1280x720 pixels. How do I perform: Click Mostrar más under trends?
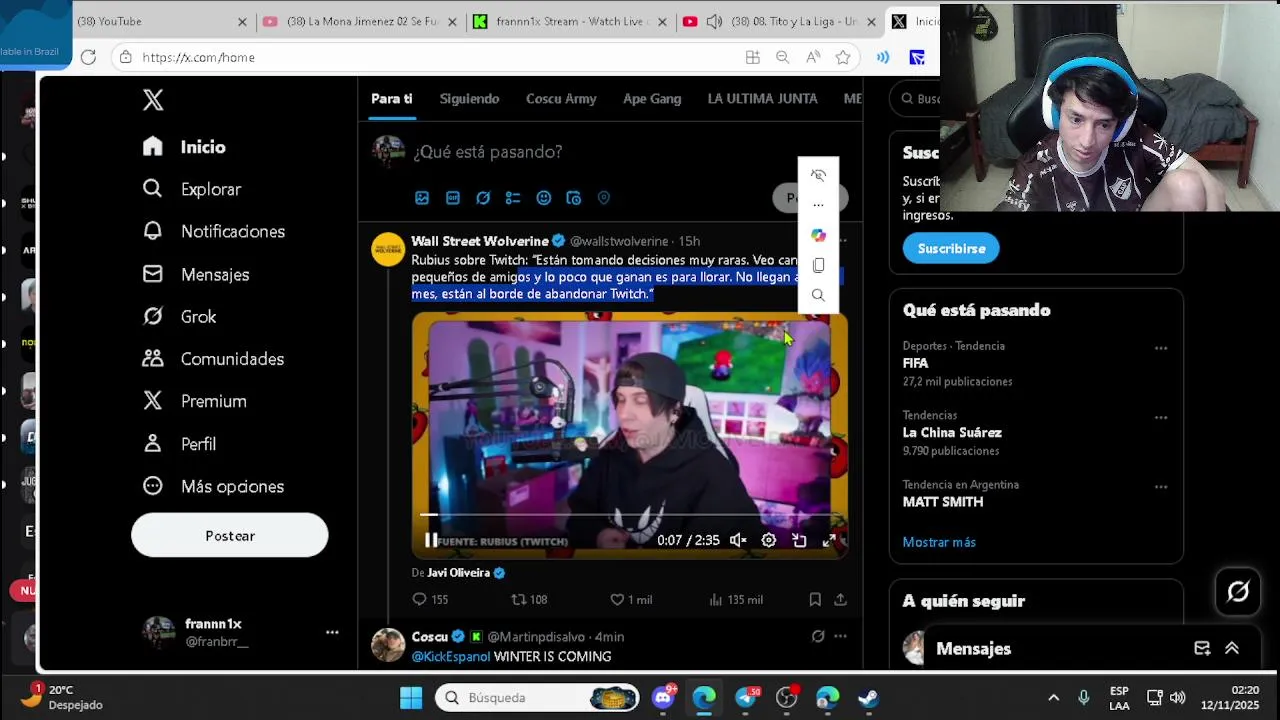[939, 542]
